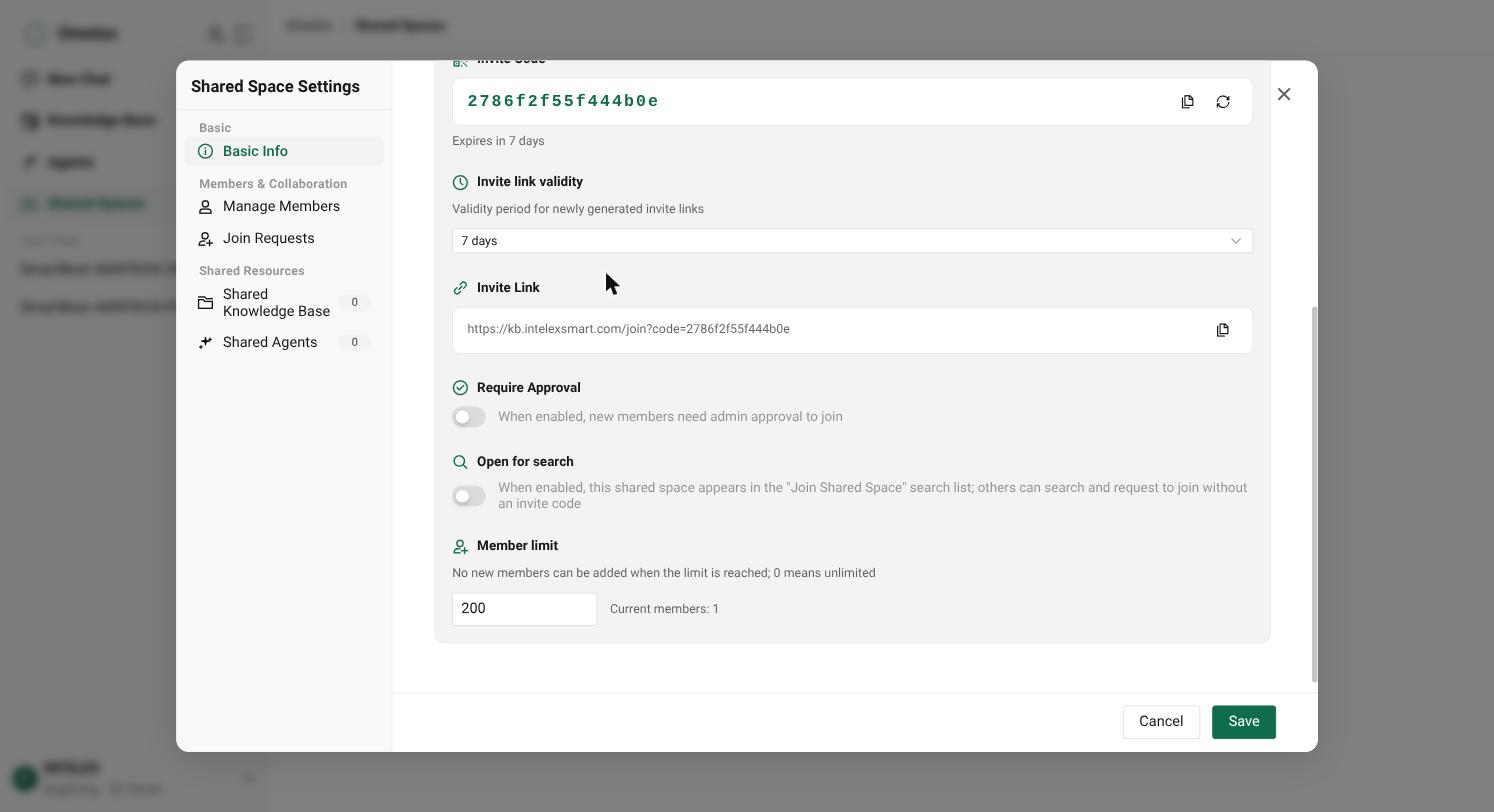Click the 'Members & Collaboration' group label

tap(273, 184)
